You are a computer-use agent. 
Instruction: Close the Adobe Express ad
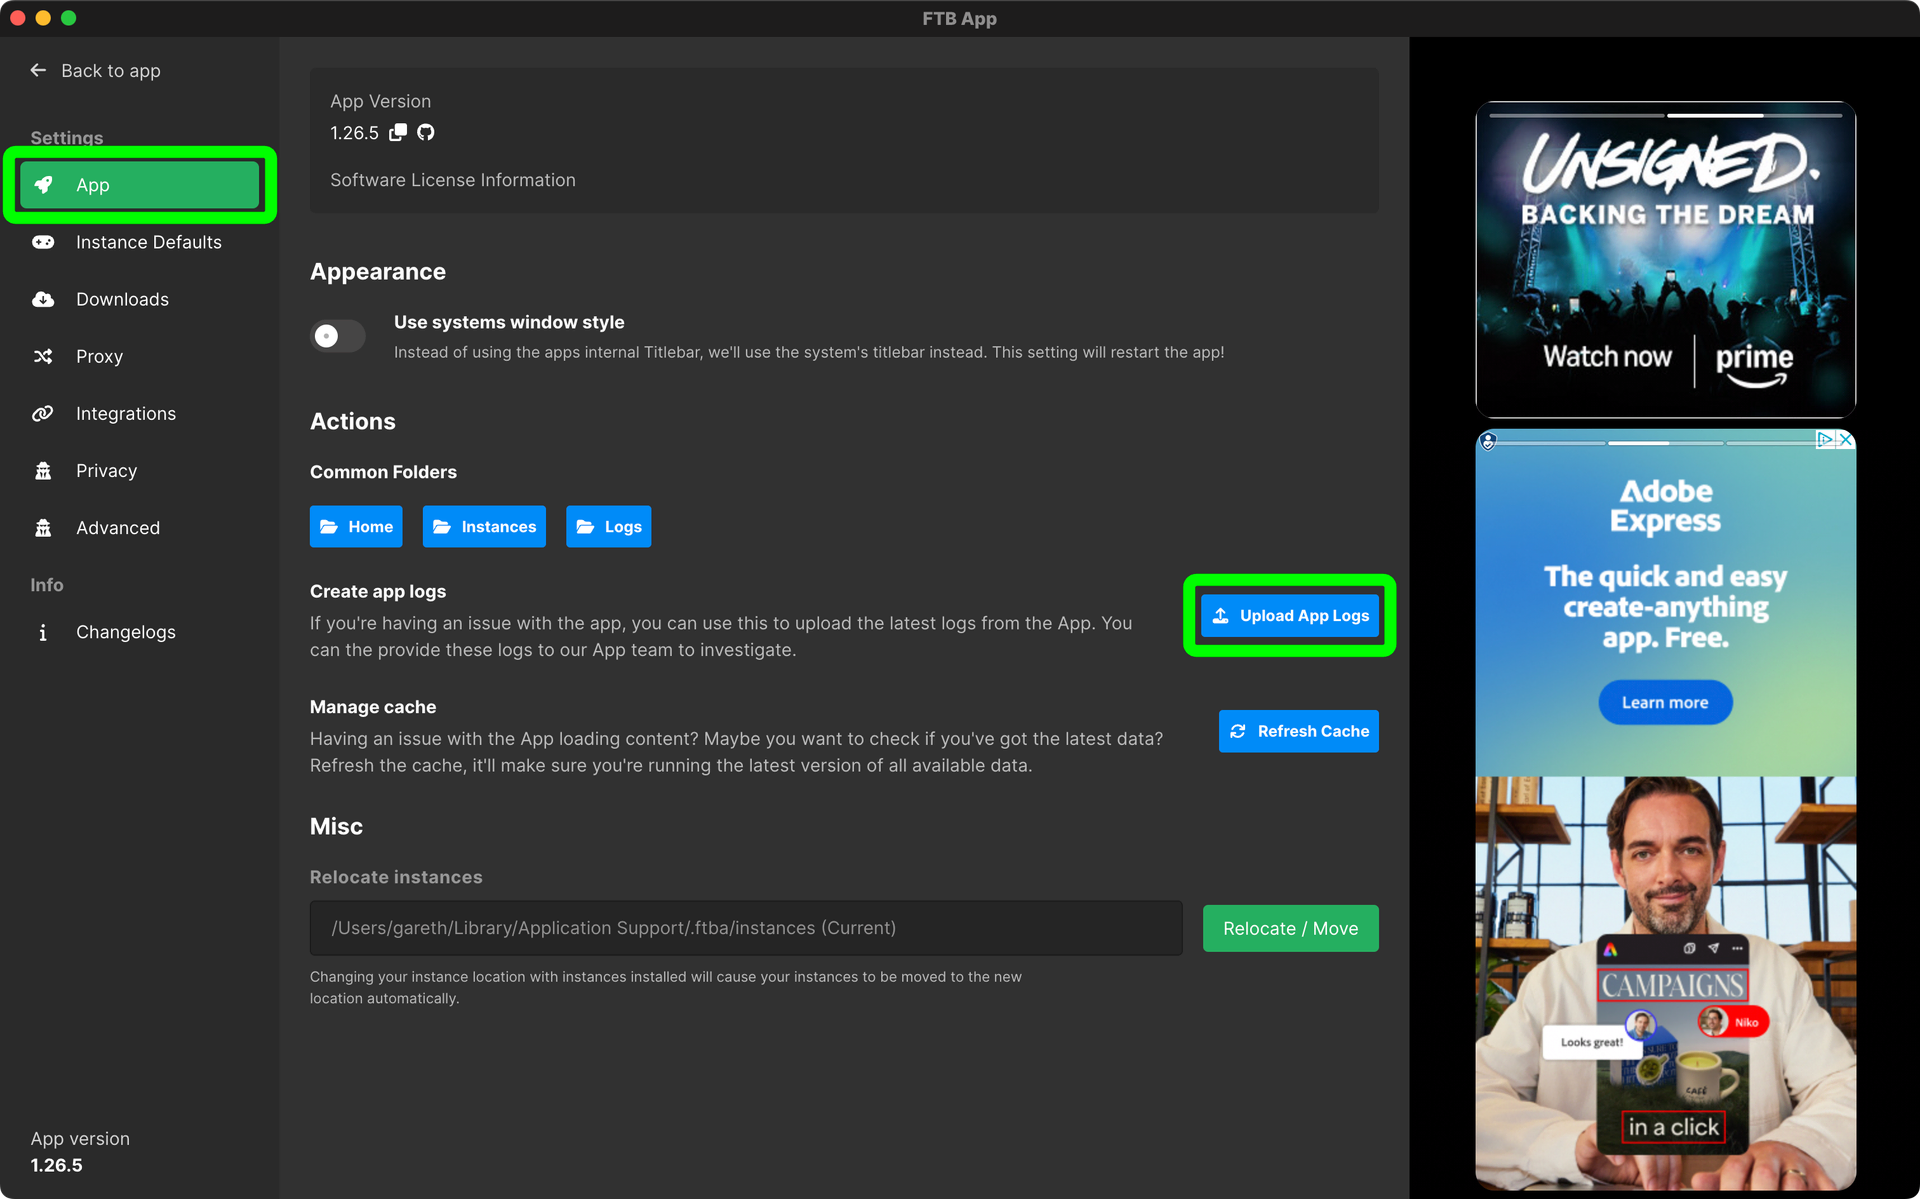tap(1846, 439)
